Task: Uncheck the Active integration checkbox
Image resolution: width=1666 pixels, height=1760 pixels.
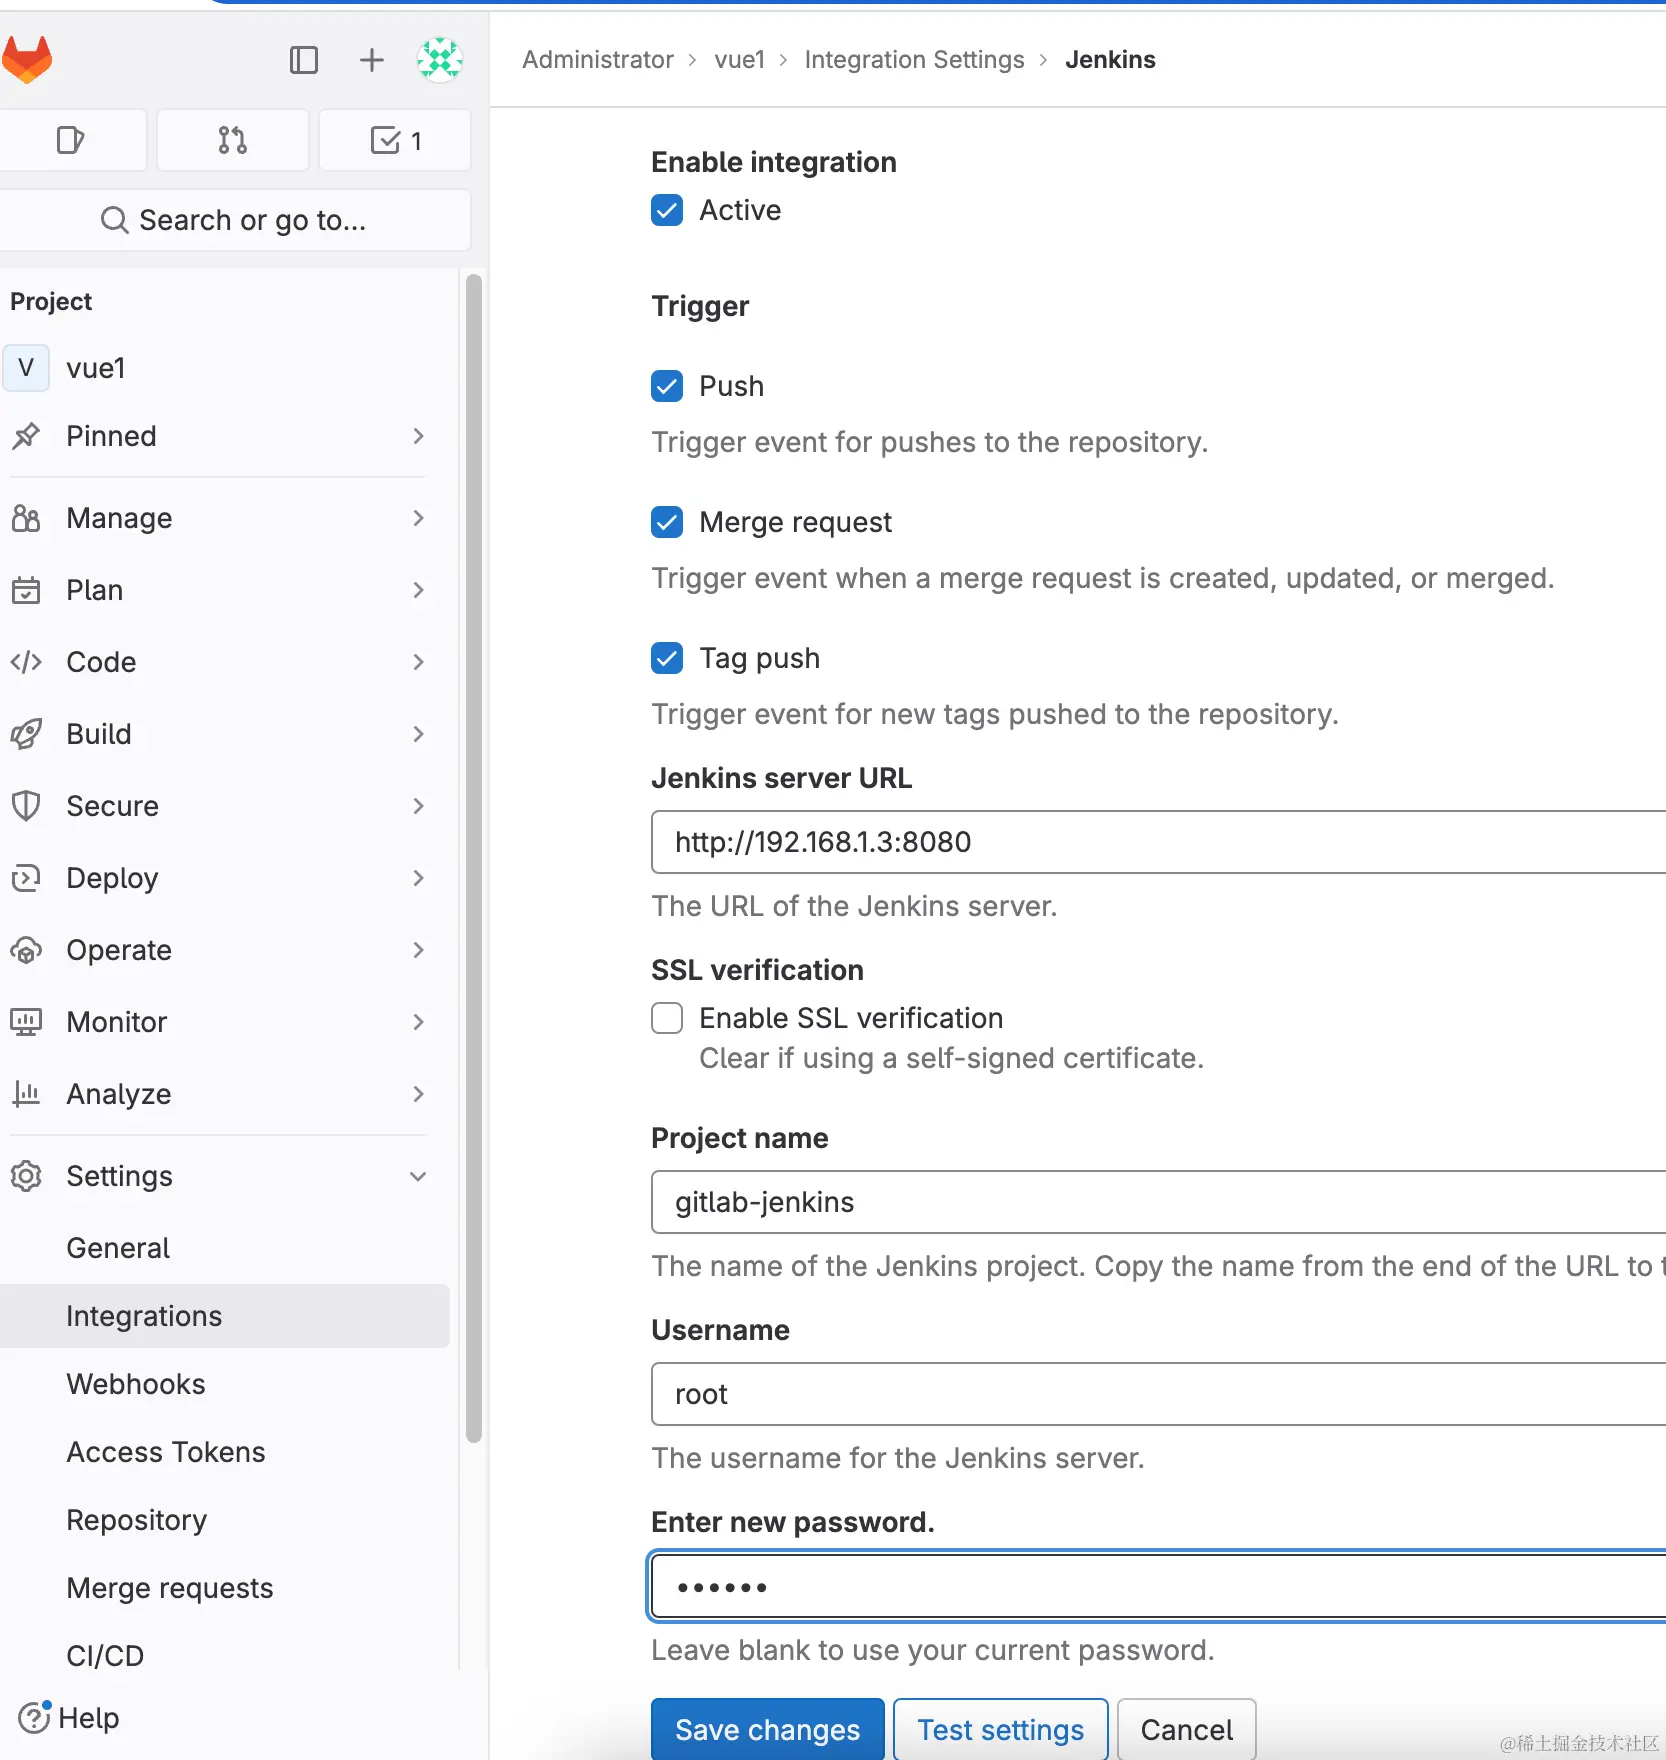Action: tap(667, 210)
